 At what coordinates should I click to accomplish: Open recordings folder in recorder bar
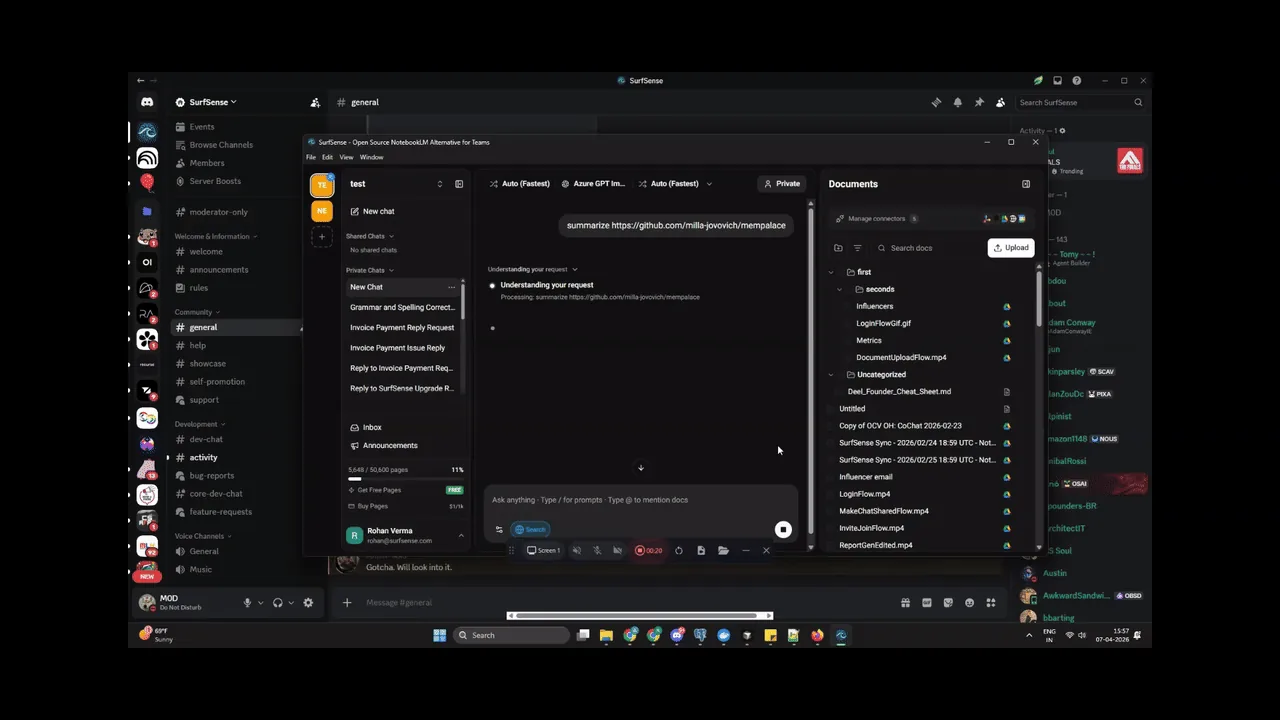click(723, 550)
